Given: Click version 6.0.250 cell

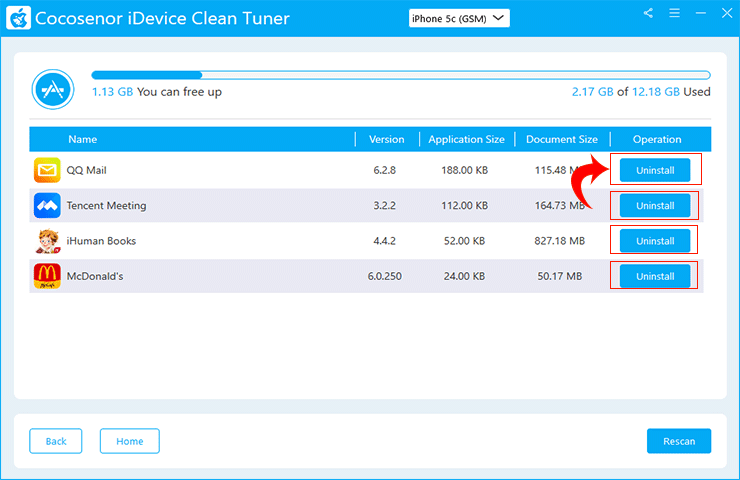Looking at the screenshot, I should 385,276.
